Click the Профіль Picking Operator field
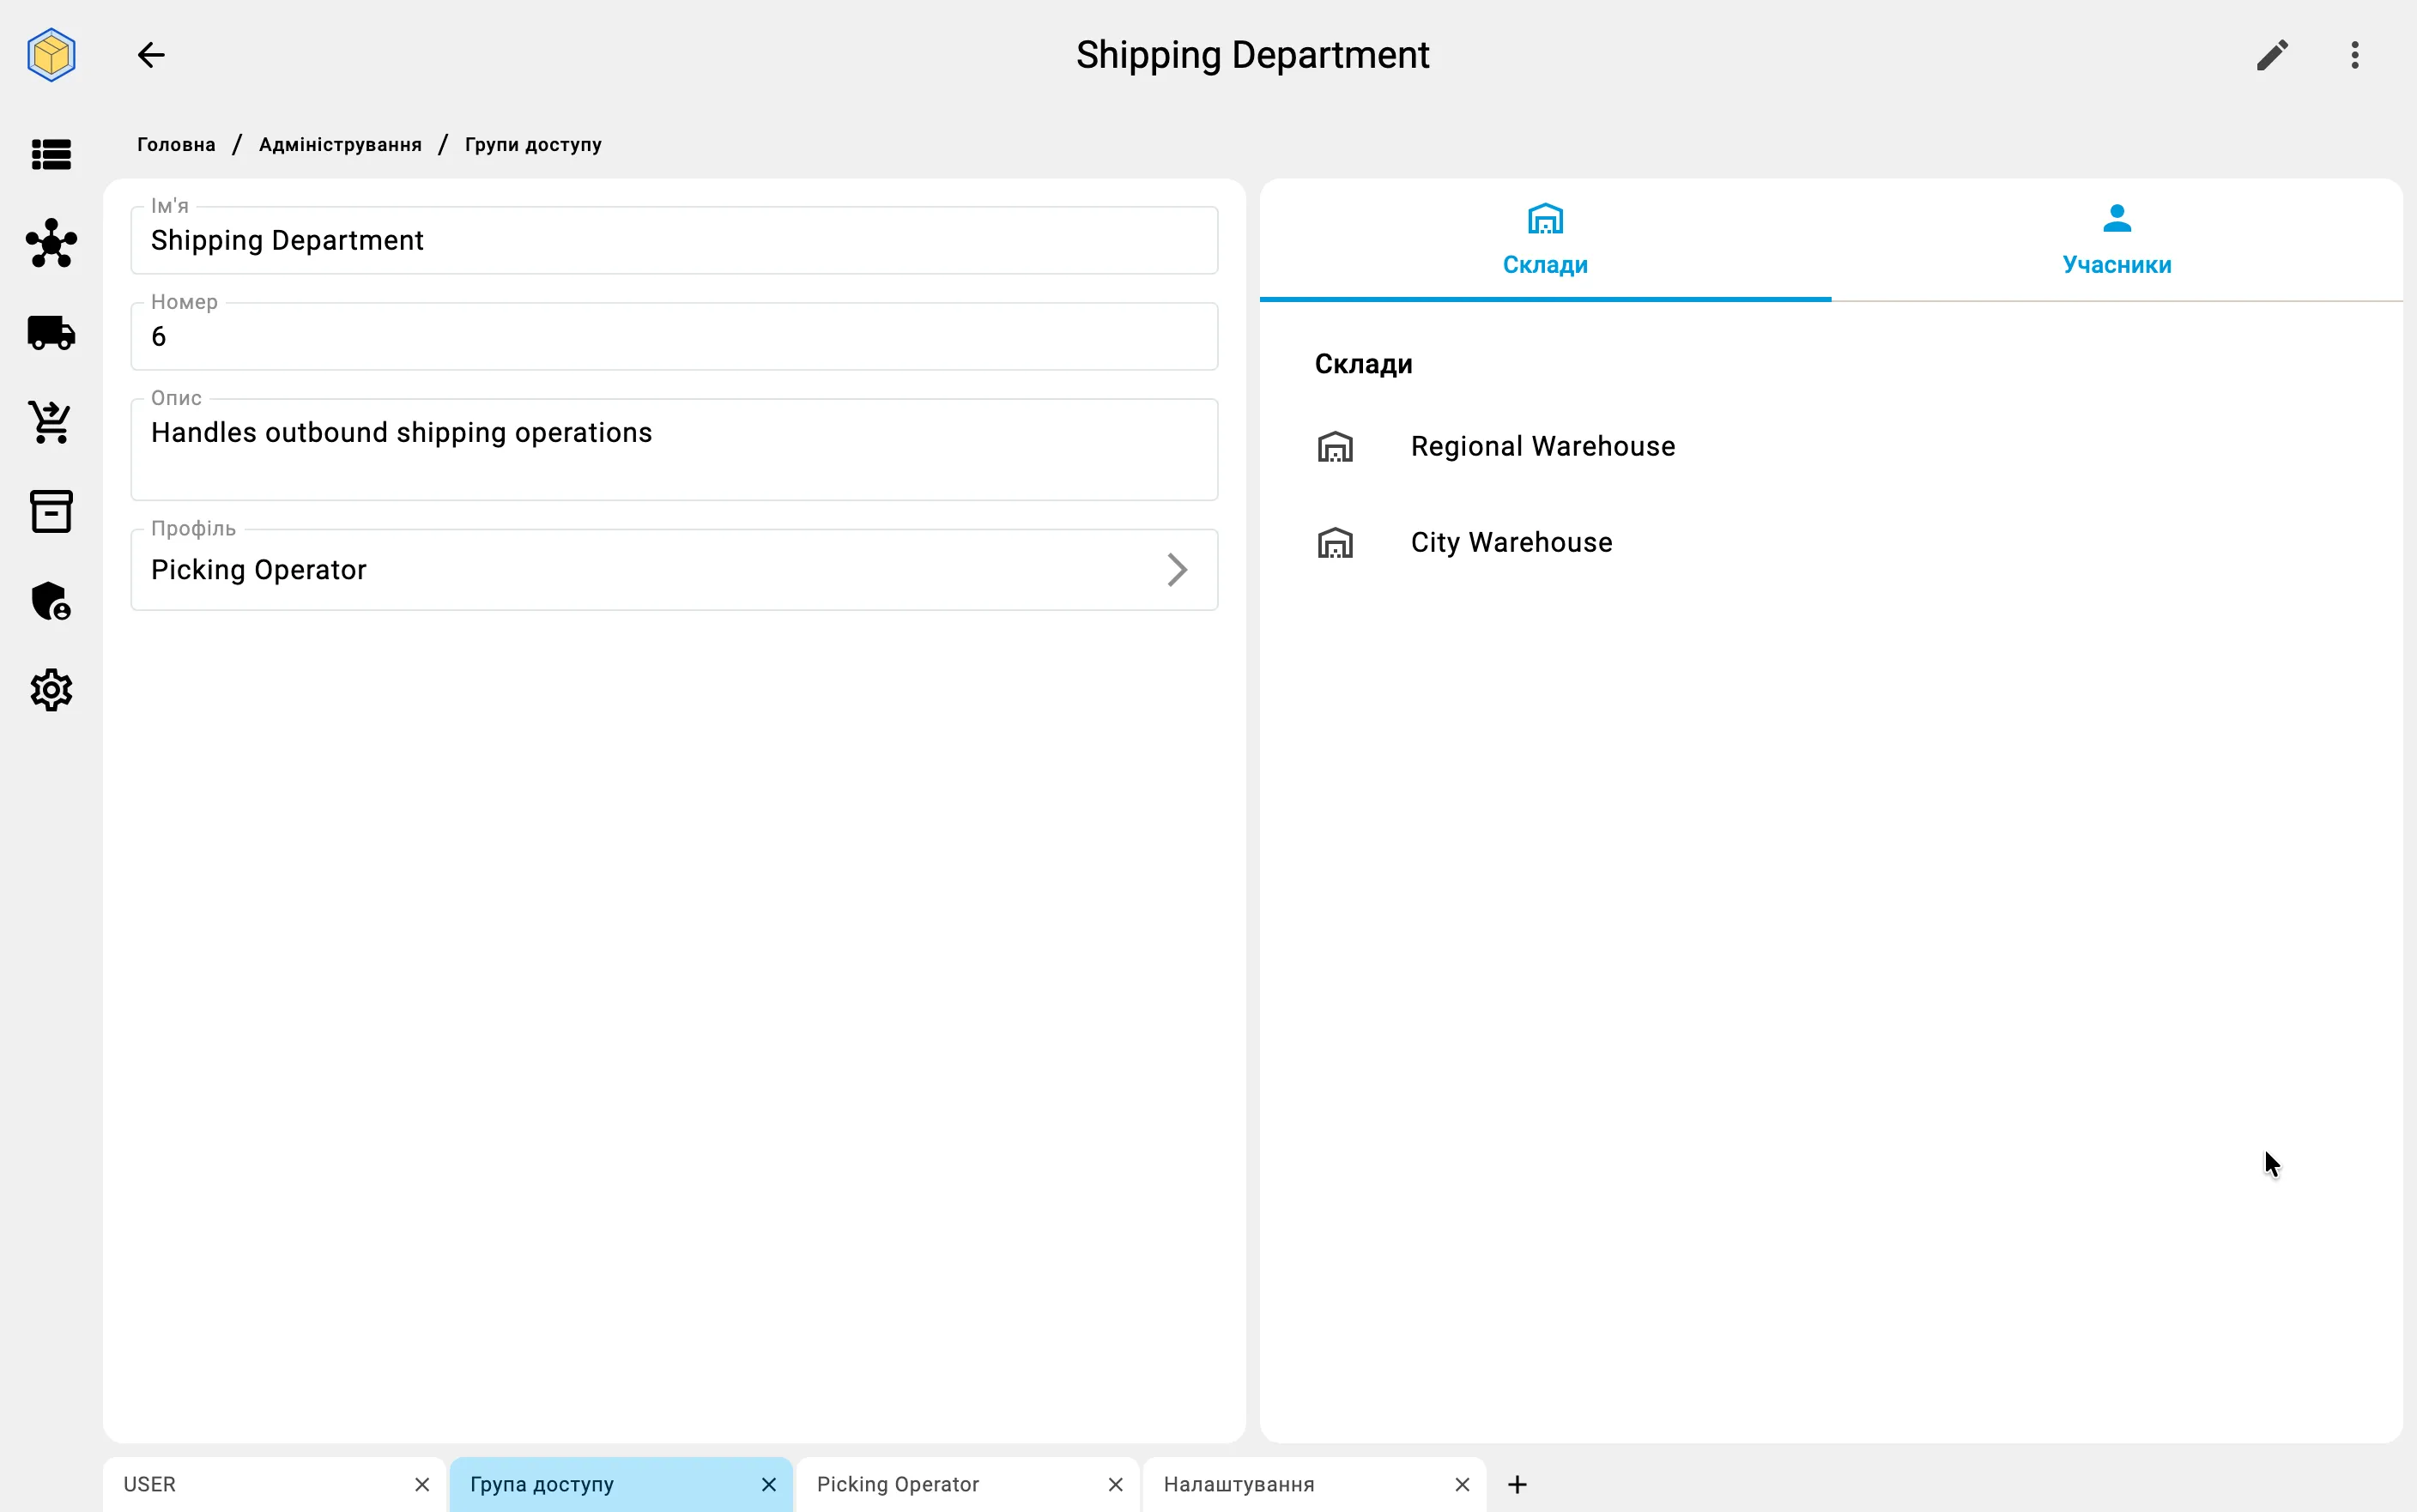This screenshot has width=2417, height=1512. click(674, 570)
